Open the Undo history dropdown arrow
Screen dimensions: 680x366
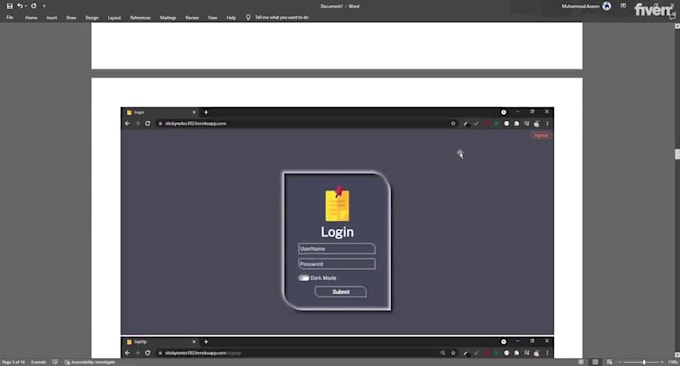[x=26, y=6]
